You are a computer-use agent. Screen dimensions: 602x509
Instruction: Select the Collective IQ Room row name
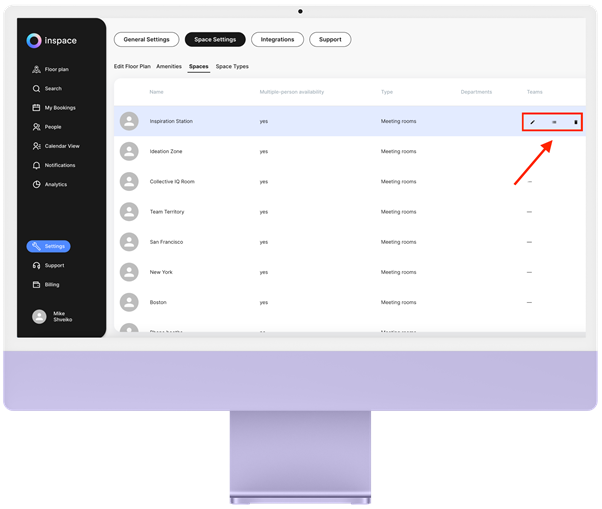[x=172, y=182]
